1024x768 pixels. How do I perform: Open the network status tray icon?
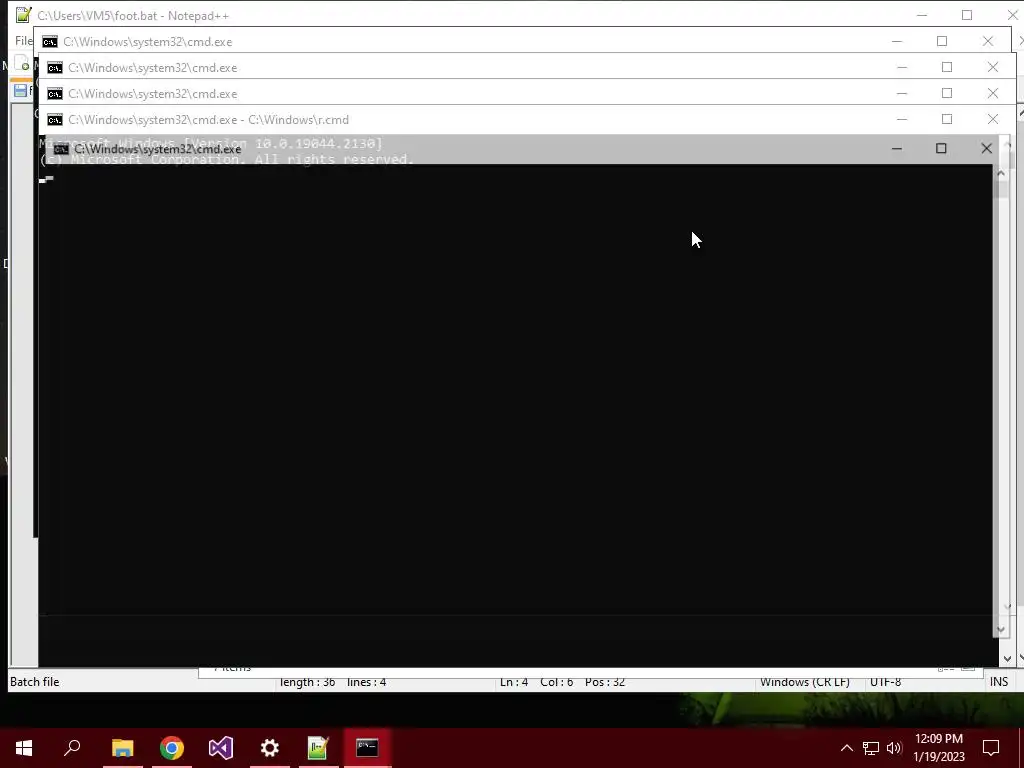tap(871, 748)
